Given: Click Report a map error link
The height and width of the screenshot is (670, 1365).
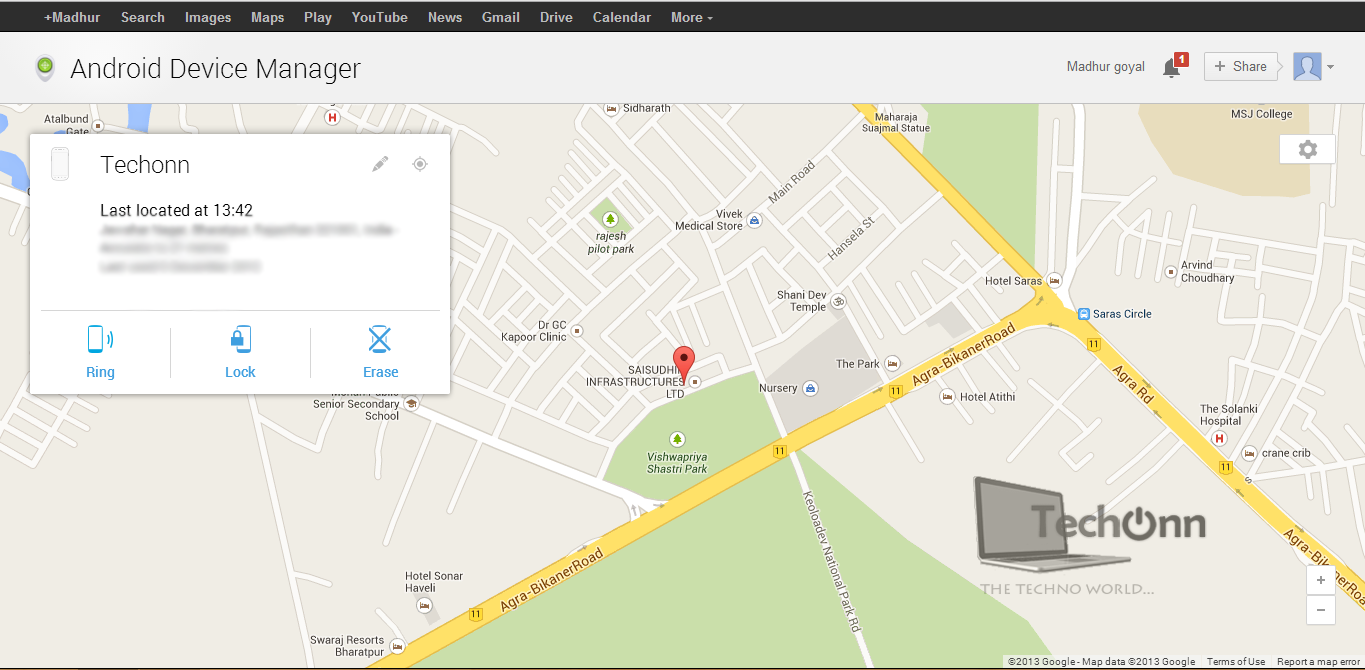Looking at the screenshot, I should click(x=1318, y=662).
